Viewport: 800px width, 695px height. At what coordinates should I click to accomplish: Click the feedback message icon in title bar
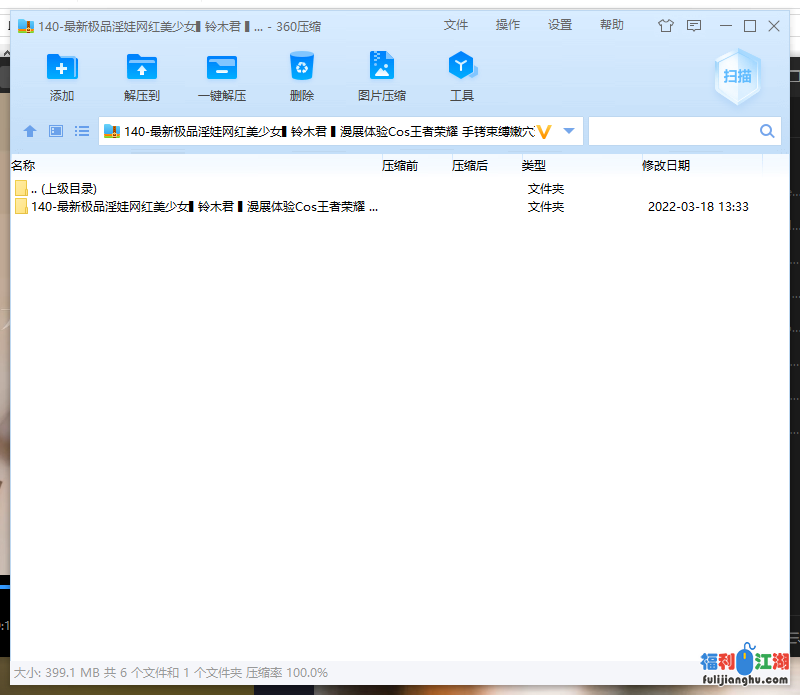click(694, 26)
